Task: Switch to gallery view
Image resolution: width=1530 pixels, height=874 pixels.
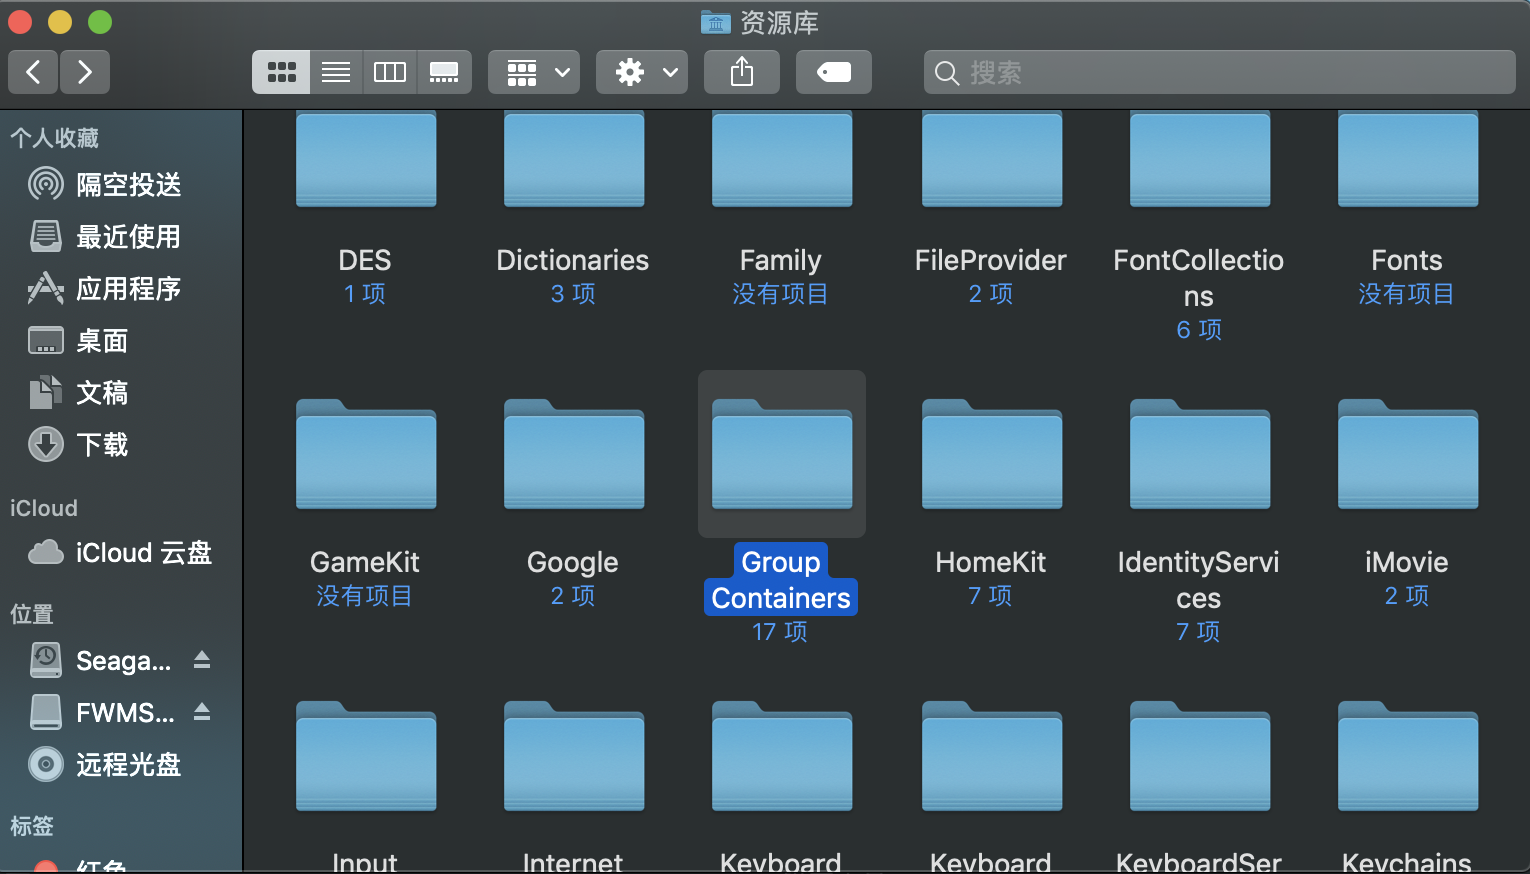Action: [x=444, y=72]
